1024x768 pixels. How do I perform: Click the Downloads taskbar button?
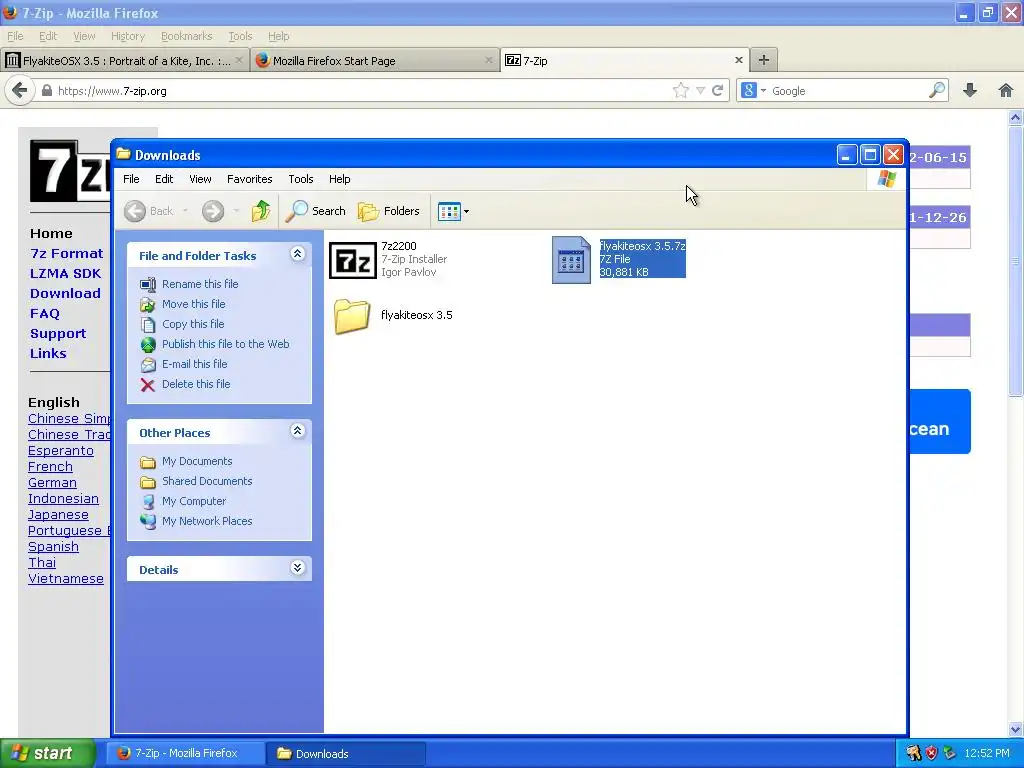(346, 753)
